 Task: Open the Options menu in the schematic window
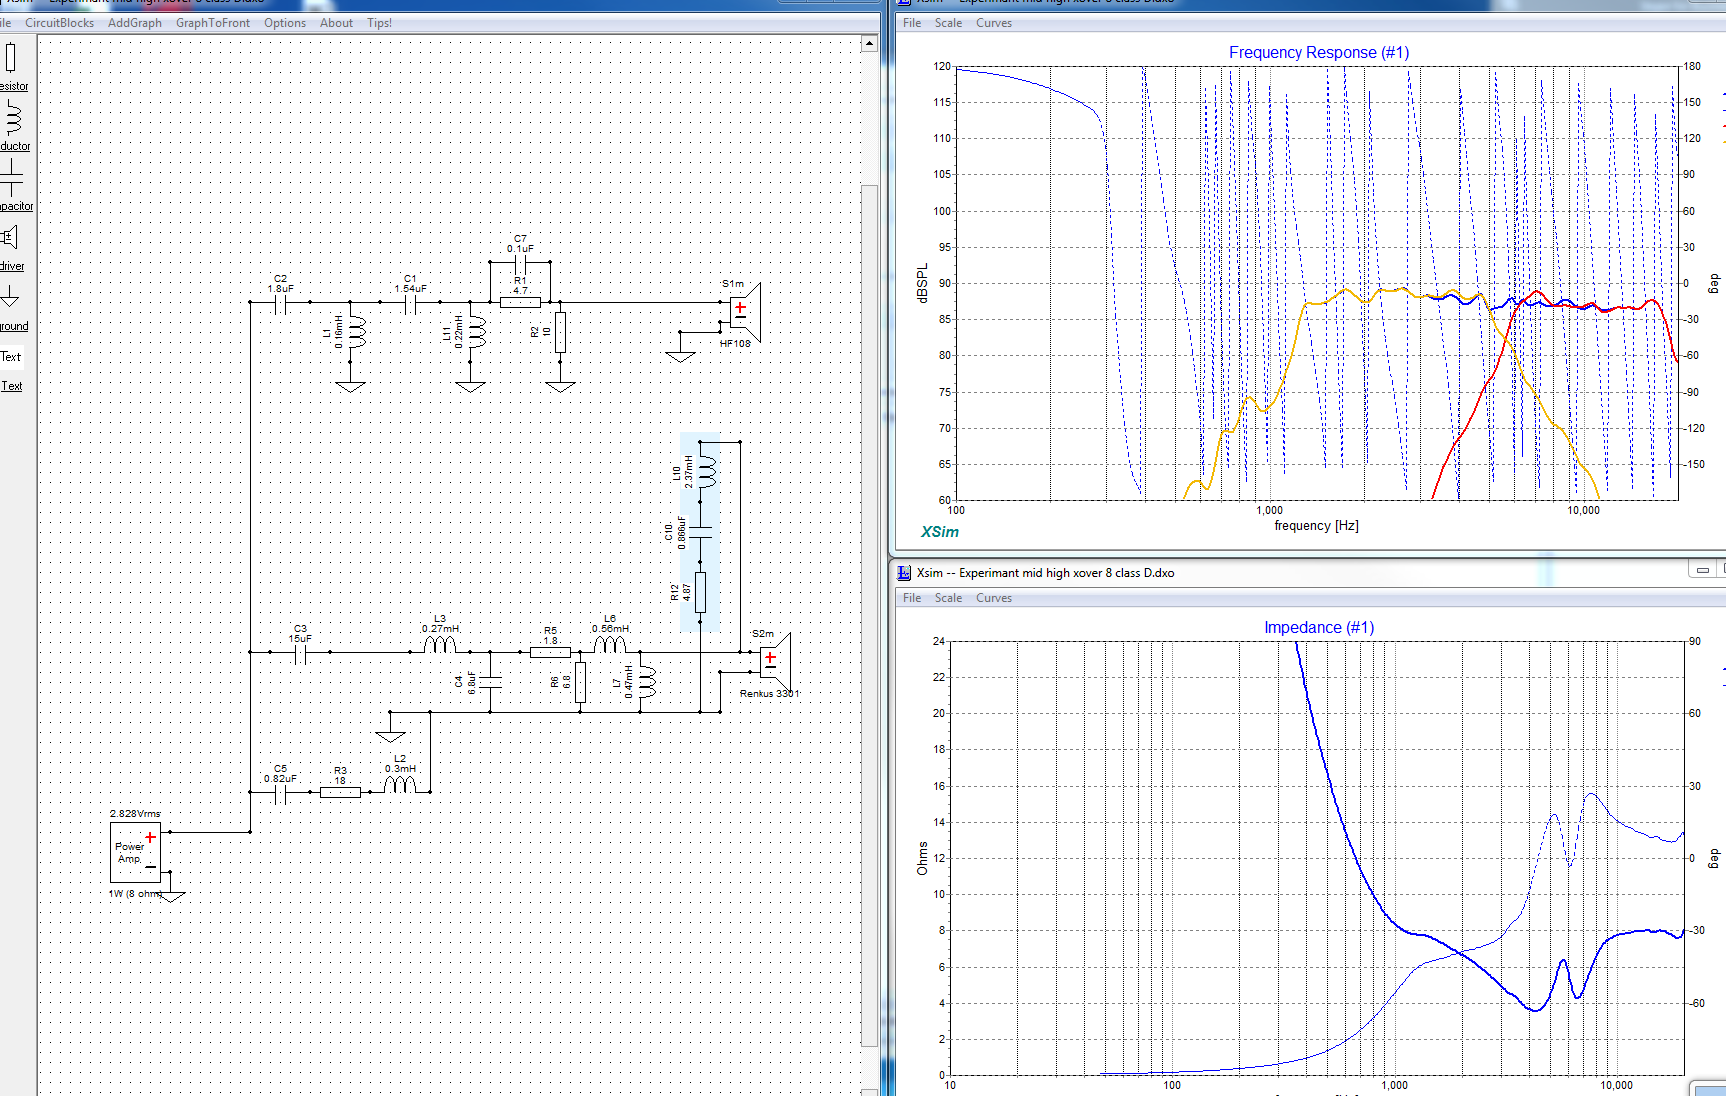(x=285, y=23)
